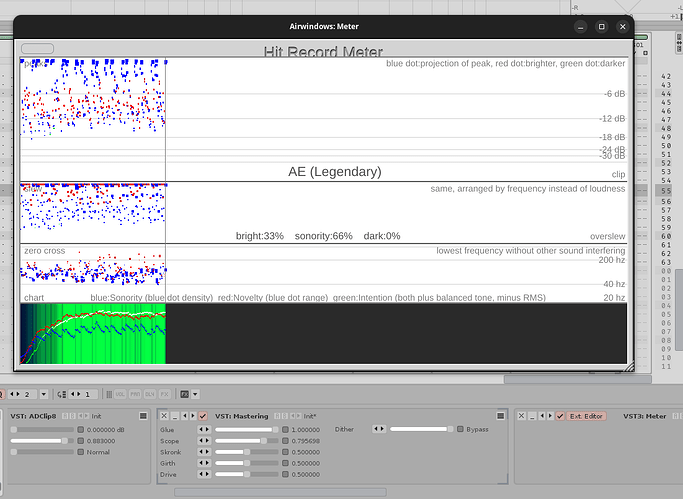The image size is (683, 499).
Task: Click the 0.795698 Scope value field
Action: coord(306,441)
